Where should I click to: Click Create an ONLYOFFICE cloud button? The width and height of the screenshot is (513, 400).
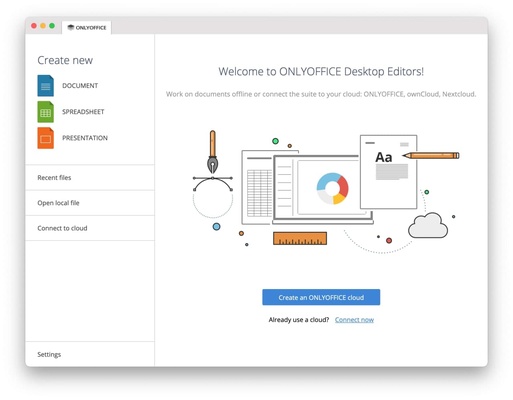pos(321,297)
